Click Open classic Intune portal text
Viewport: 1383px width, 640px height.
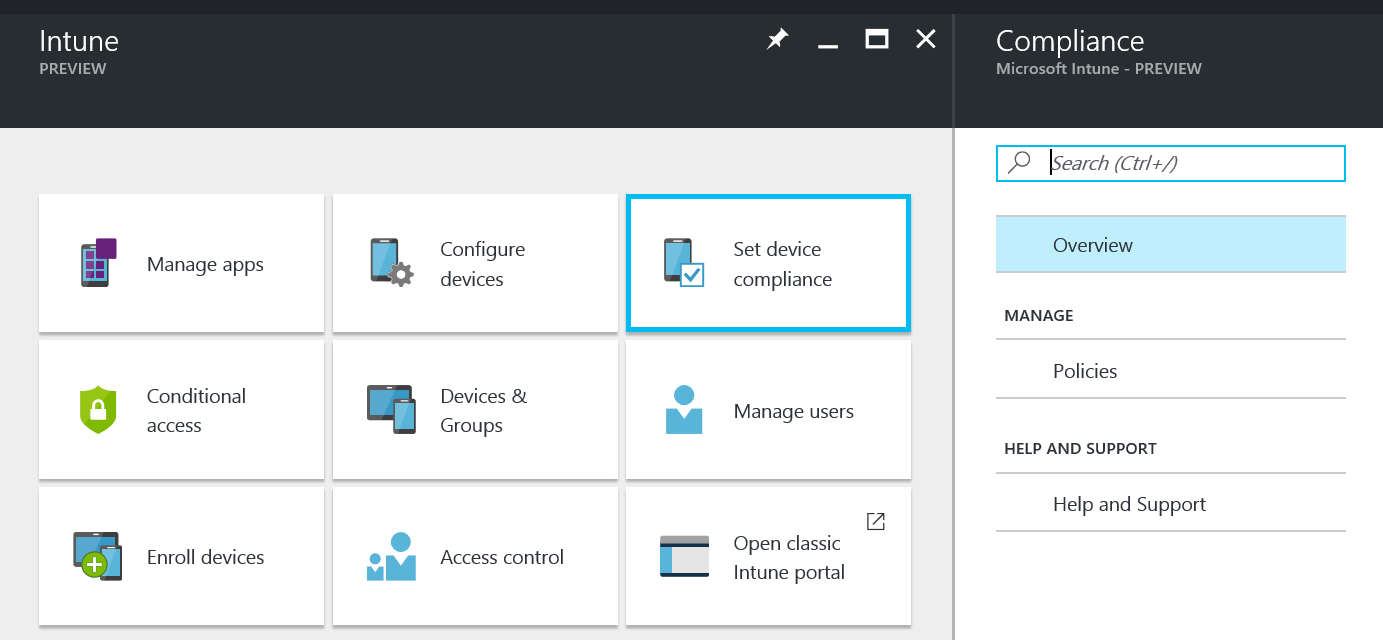click(788, 558)
